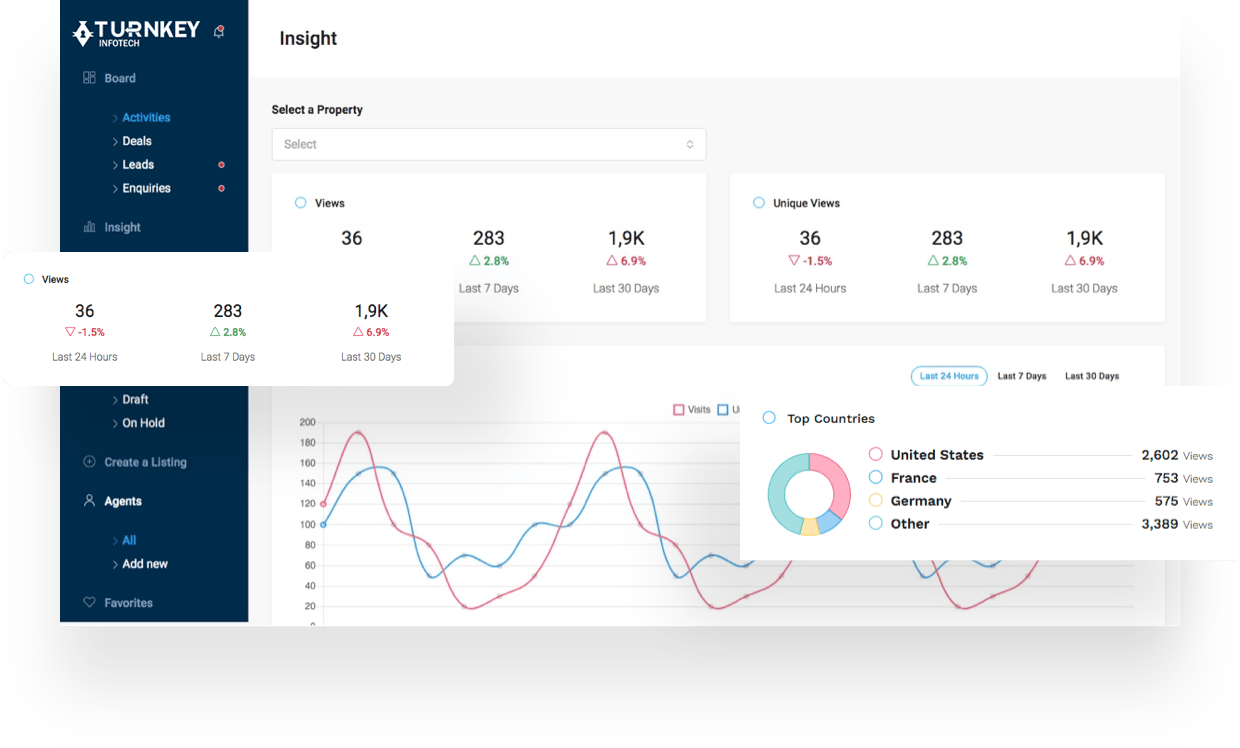The width and height of the screenshot is (1240, 748).
Task: Click the Turnkey Infotech logo
Action: point(136,33)
